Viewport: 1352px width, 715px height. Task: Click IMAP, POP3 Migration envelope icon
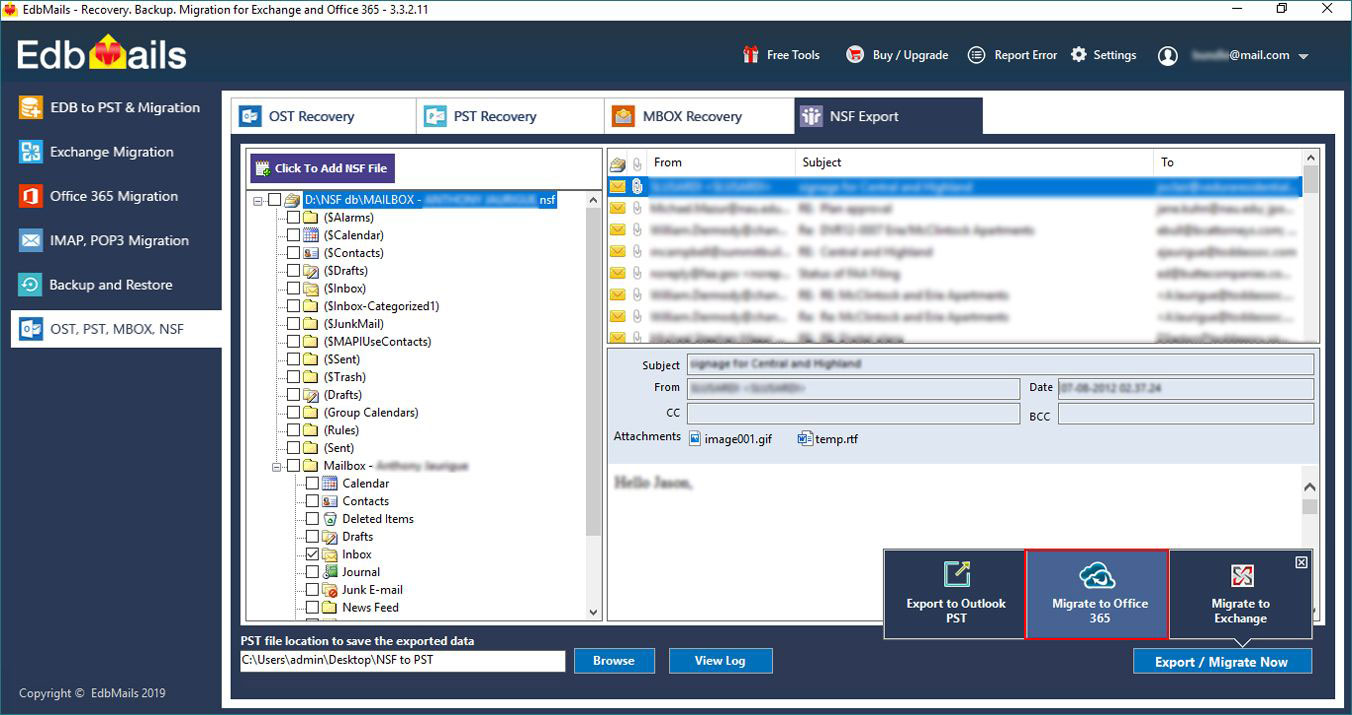click(x=31, y=240)
